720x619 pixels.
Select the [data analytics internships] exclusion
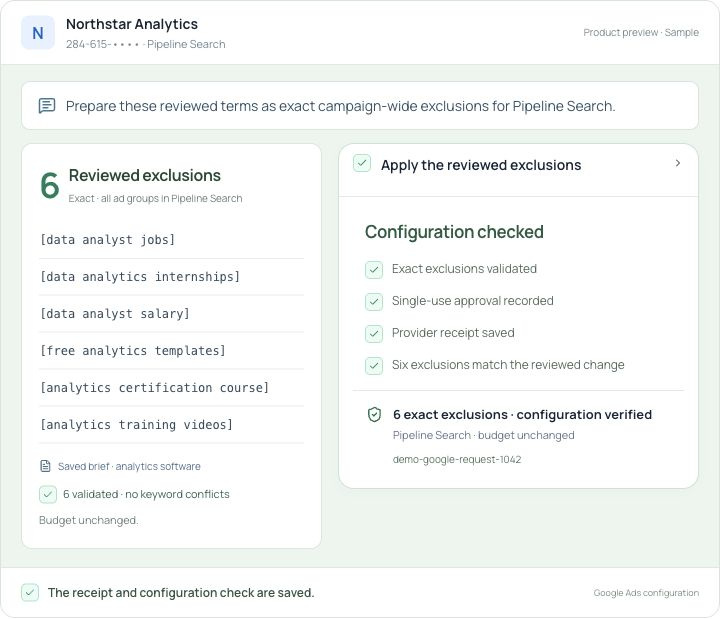click(171, 277)
